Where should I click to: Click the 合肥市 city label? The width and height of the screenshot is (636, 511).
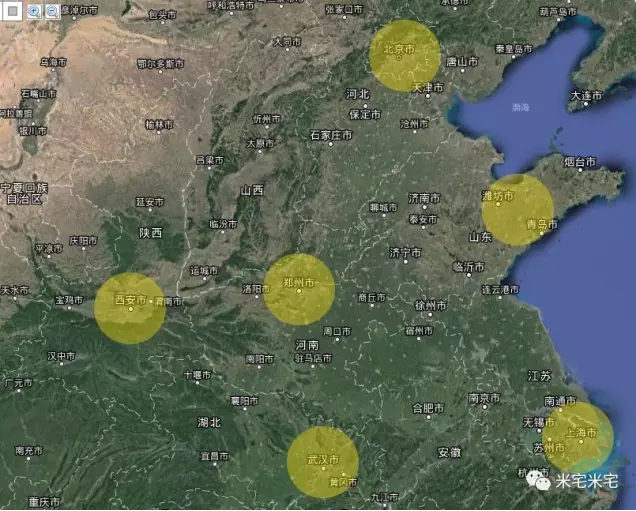428,408
